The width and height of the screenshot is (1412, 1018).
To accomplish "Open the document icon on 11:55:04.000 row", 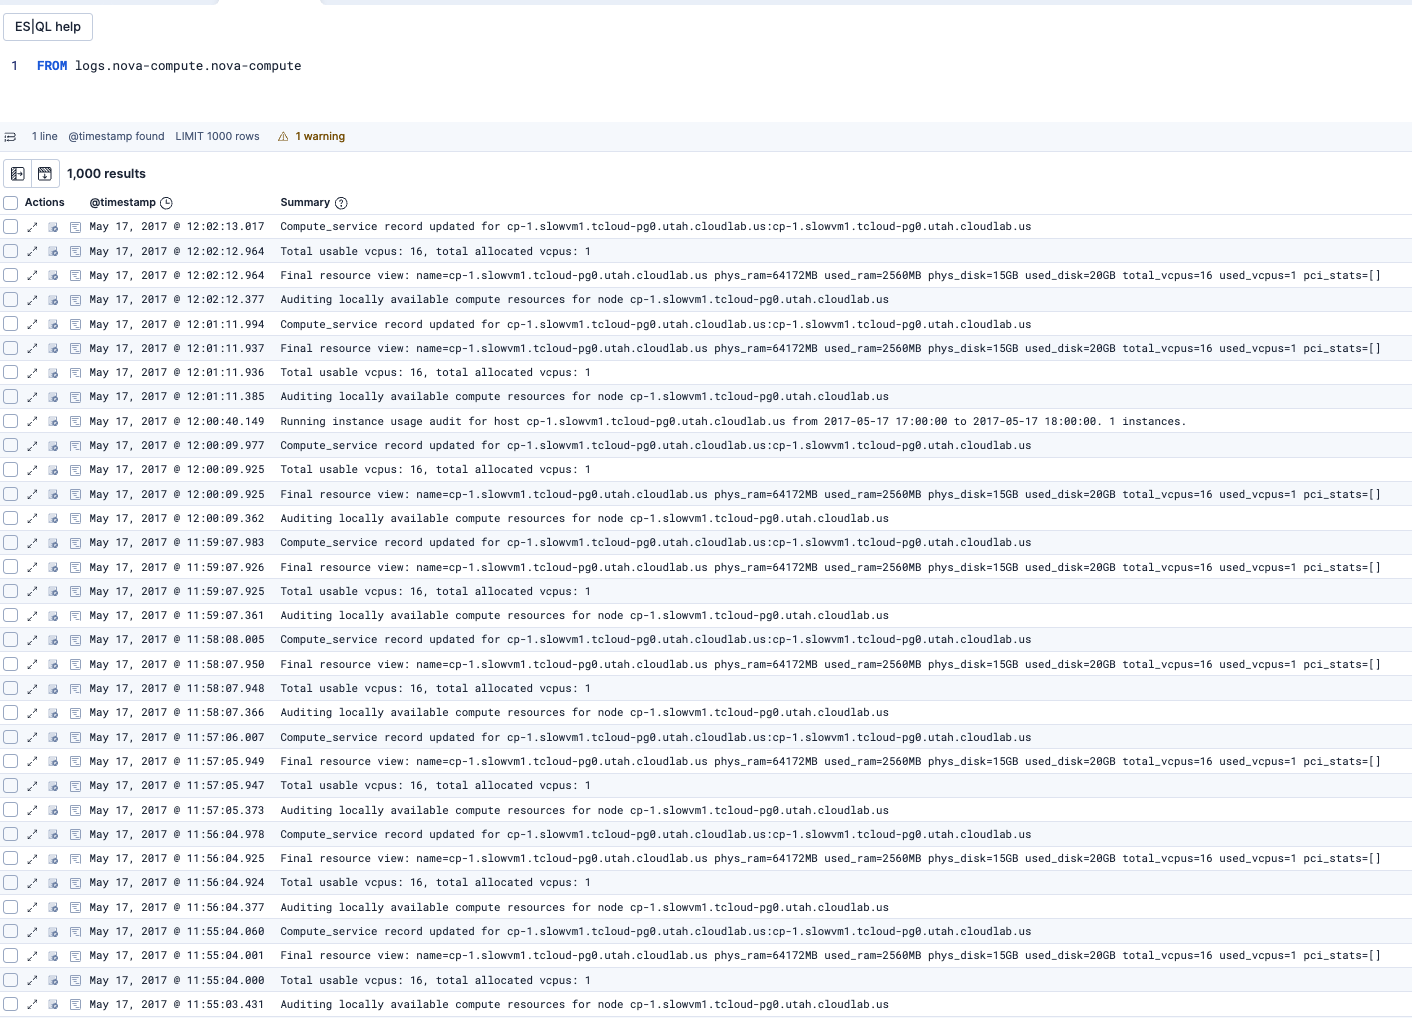I will [x=75, y=981].
